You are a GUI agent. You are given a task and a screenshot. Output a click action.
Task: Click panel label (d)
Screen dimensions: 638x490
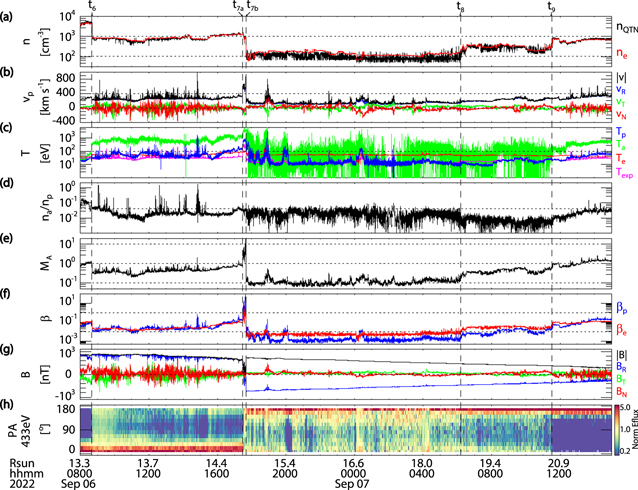[x=7, y=184]
